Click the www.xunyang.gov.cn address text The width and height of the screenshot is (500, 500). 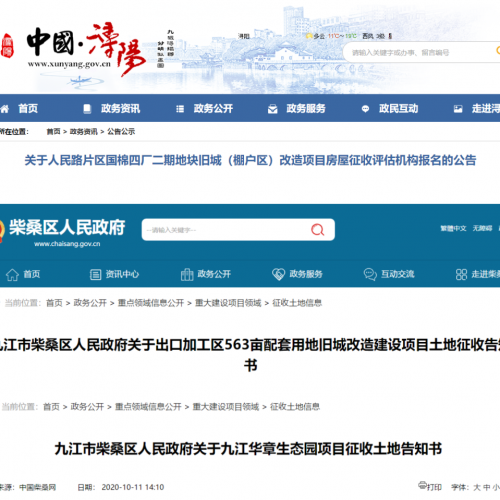tap(69, 64)
